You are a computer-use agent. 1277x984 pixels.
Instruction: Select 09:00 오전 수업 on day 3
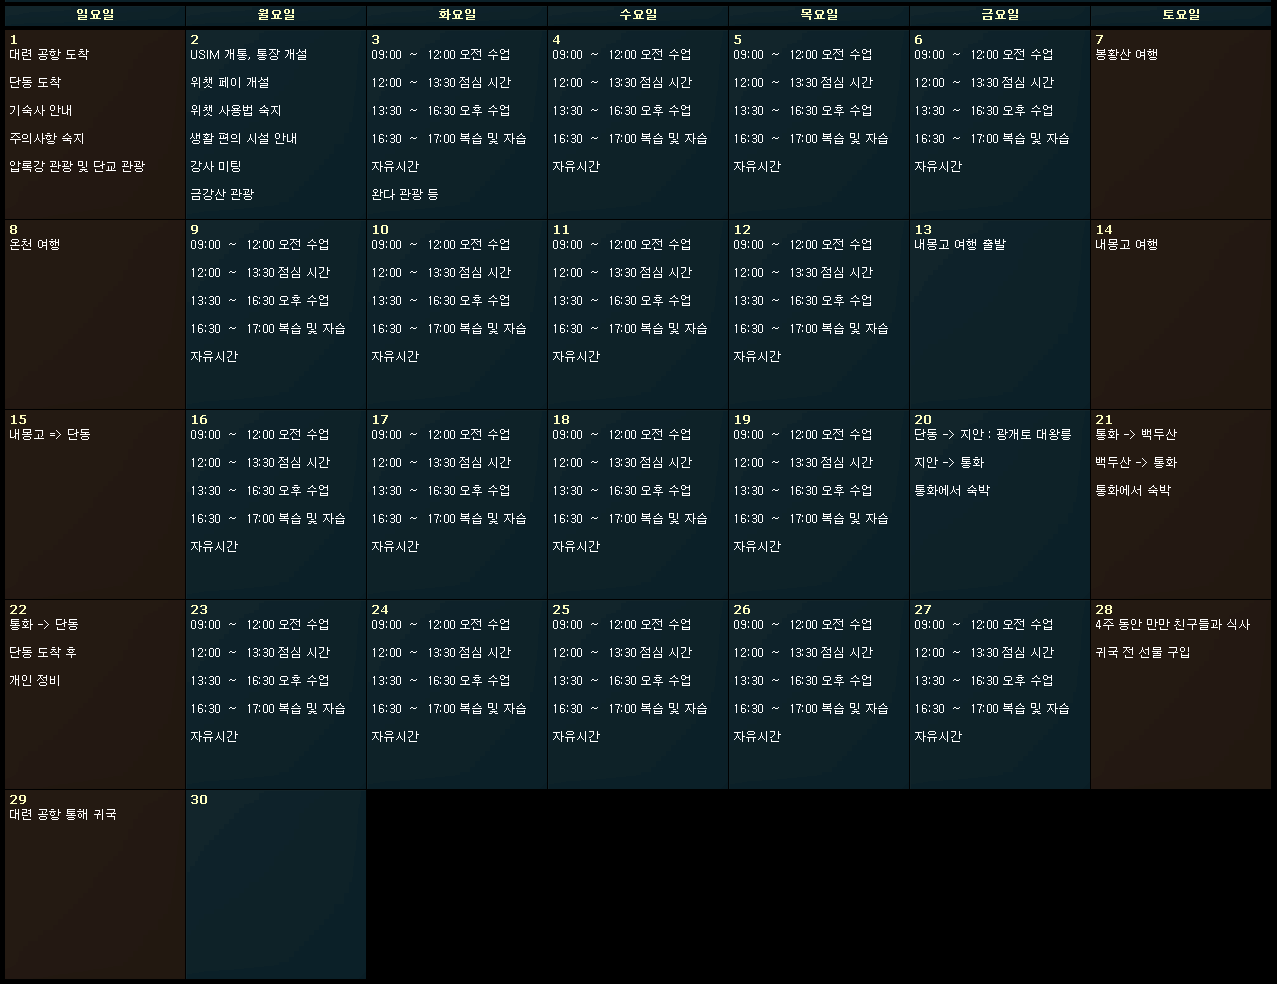tap(441, 55)
